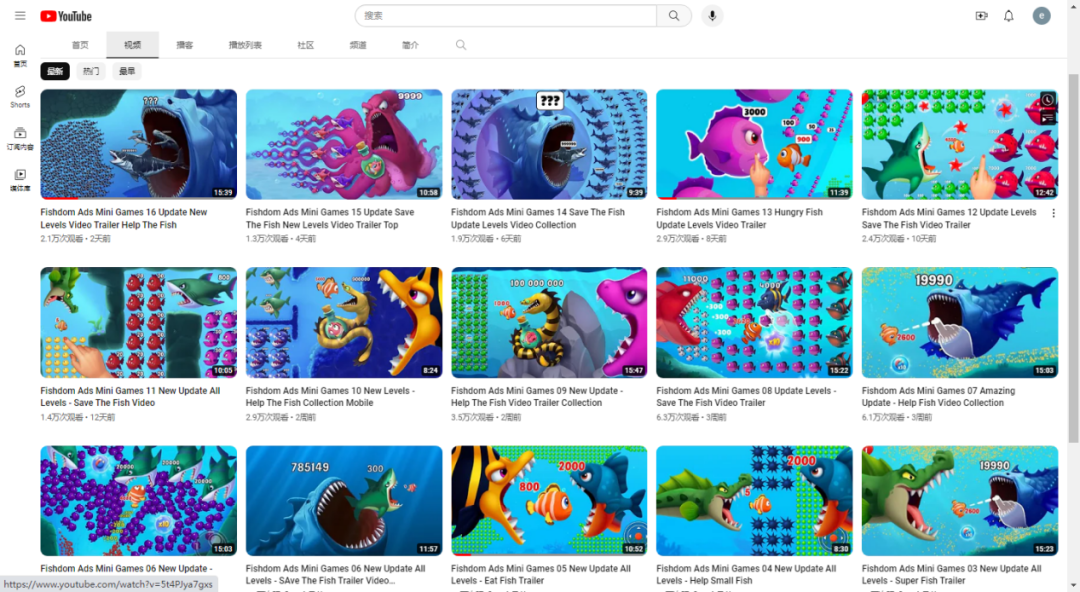Play the 785149 shark thumbnail, 11:57
The width and height of the screenshot is (1080, 592).
344,500
